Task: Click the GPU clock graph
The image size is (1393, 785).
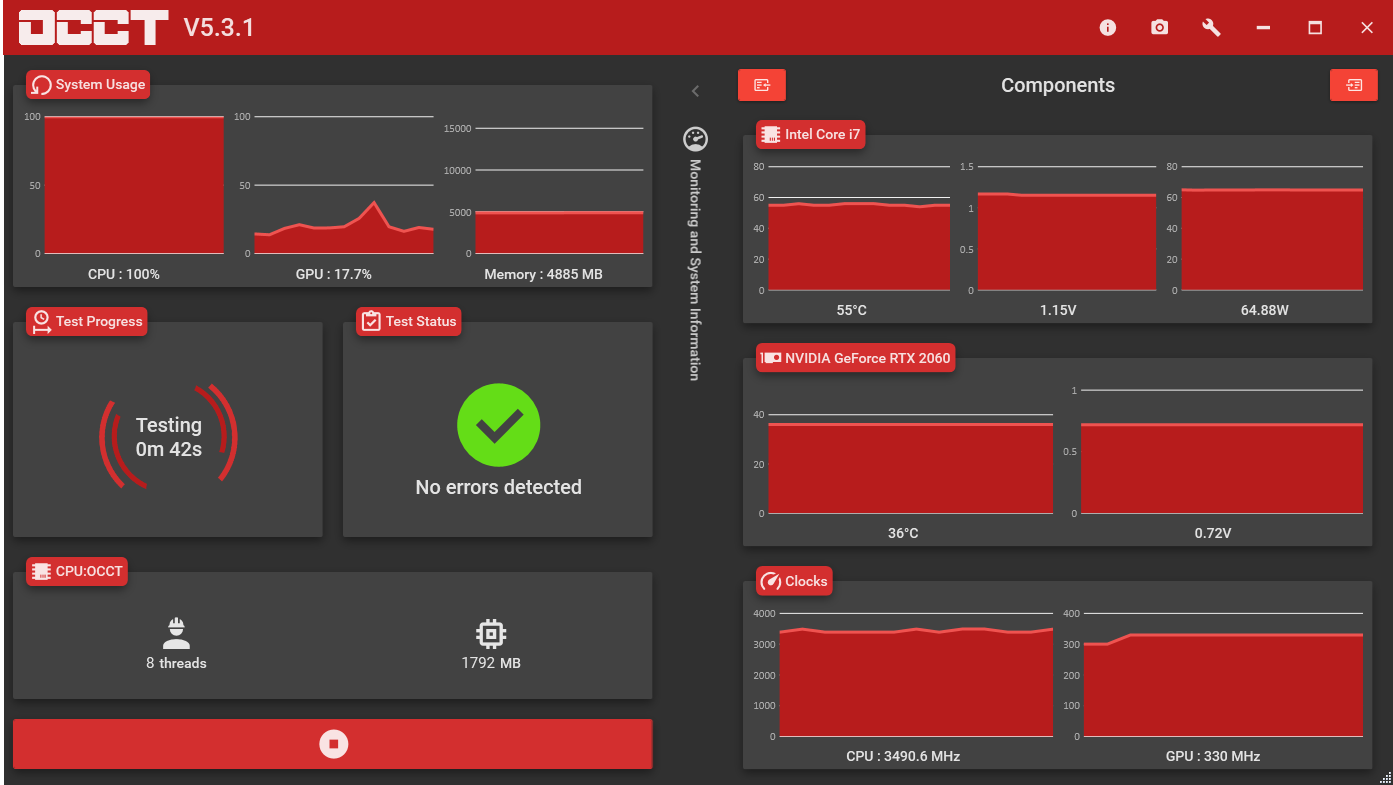Action: (x=1224, y=675)
